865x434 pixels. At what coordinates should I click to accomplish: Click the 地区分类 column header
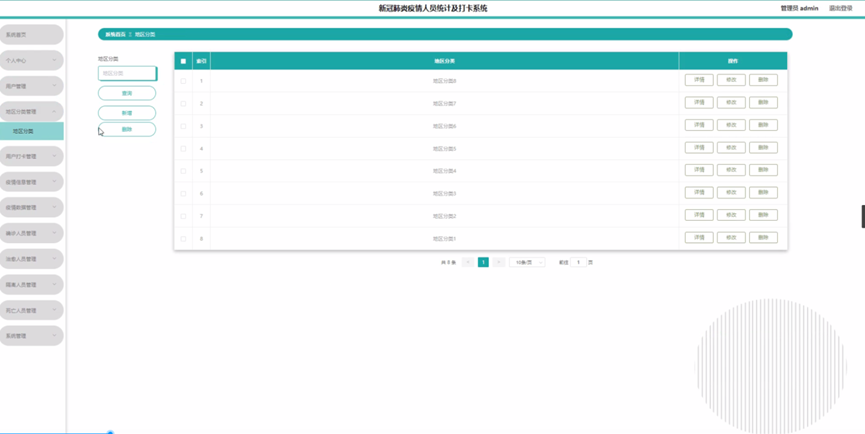click(445, 61)
